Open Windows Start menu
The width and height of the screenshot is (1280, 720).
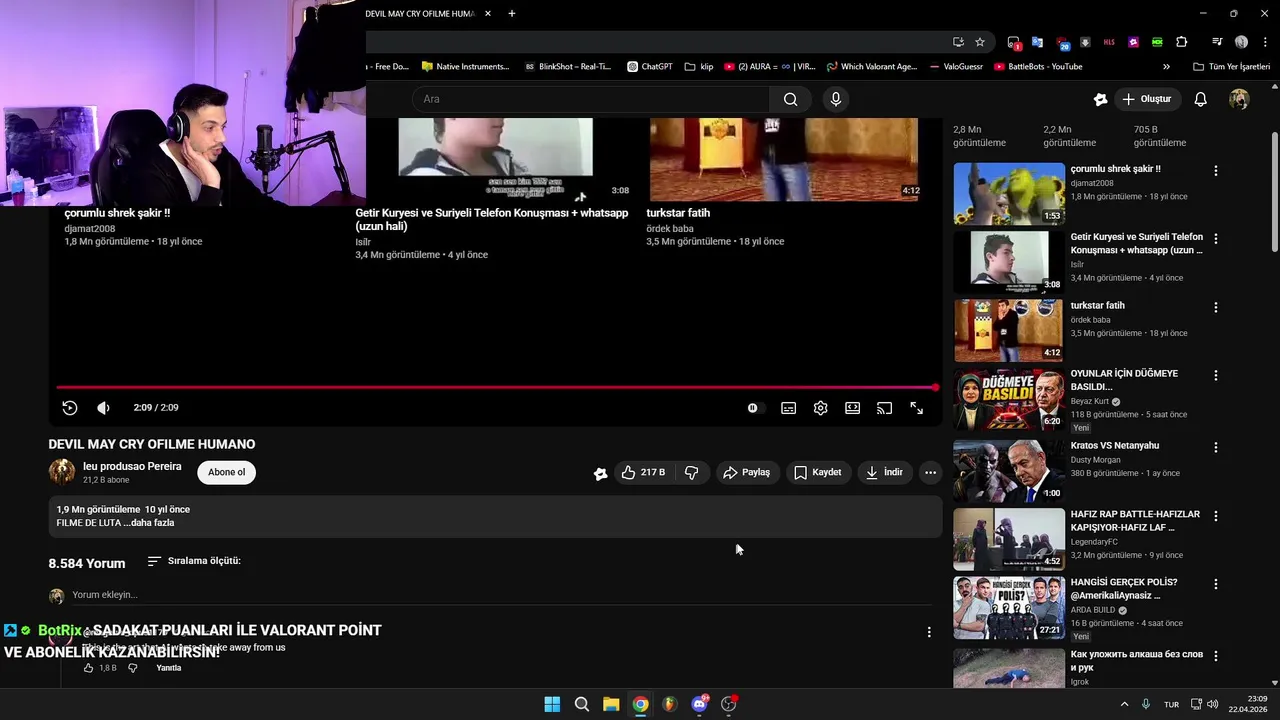point(552,704)
